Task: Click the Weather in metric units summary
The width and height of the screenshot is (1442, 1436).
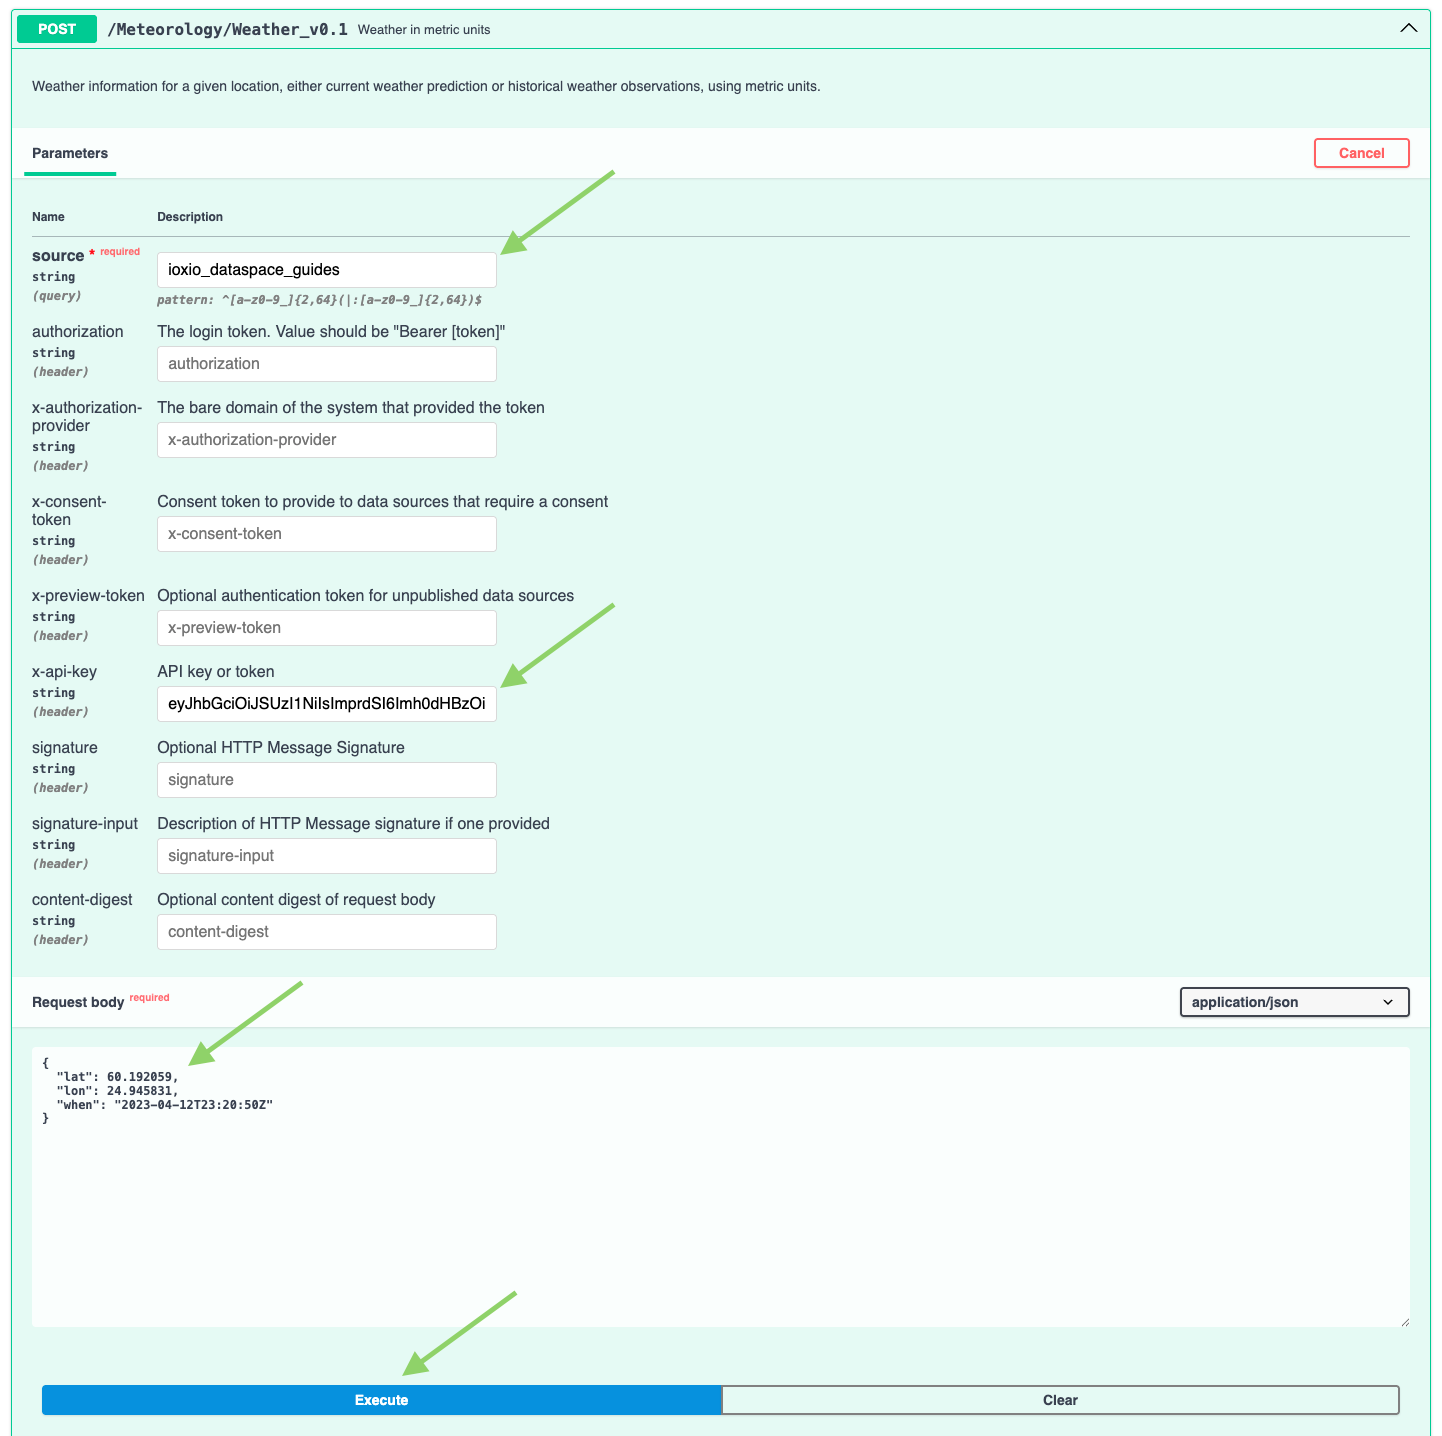Action: click(x=424, y=30)
